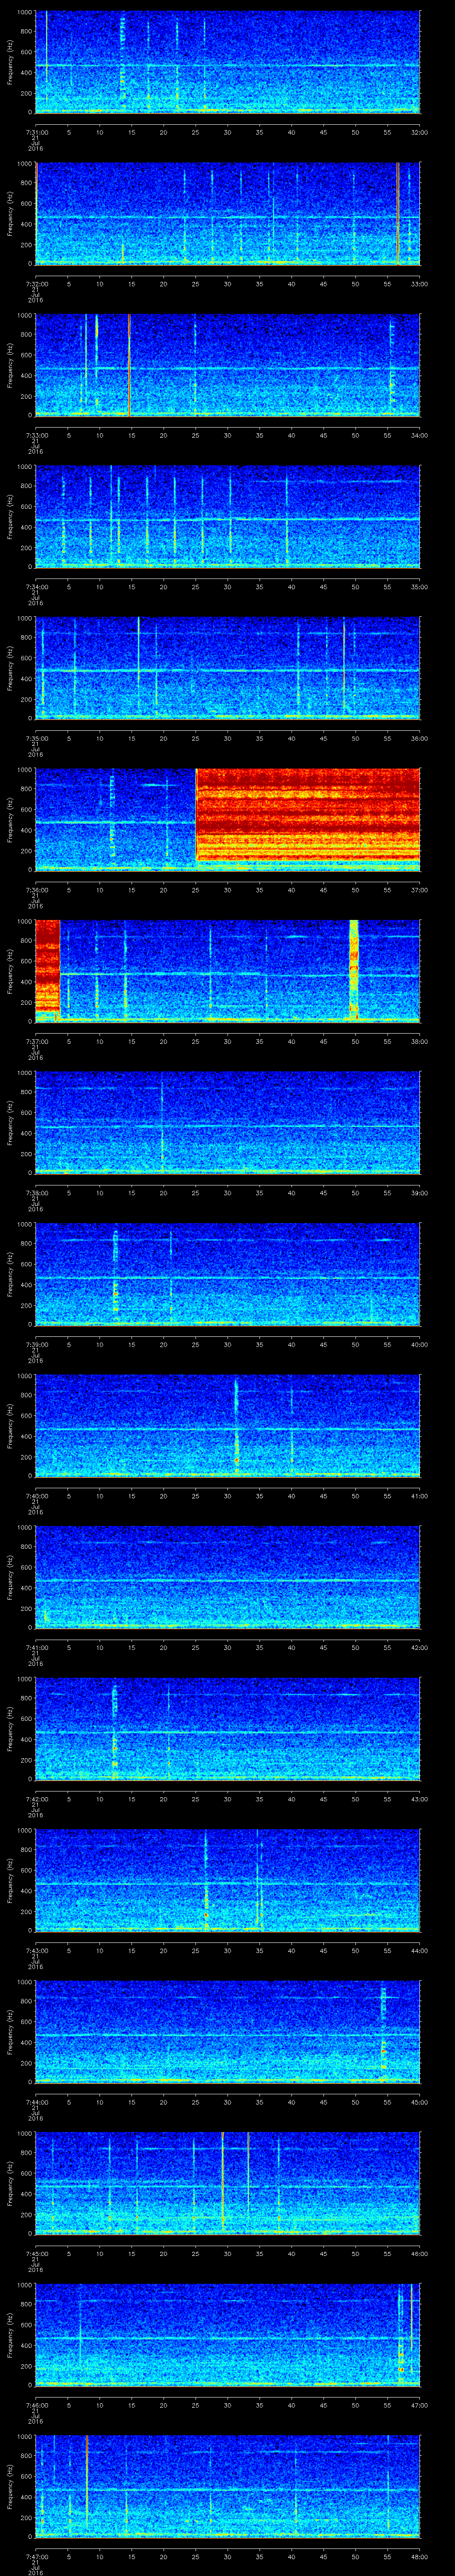455x2576 pixels.
Task: Select the 42:00 end time label
Action: point(419,1647)
